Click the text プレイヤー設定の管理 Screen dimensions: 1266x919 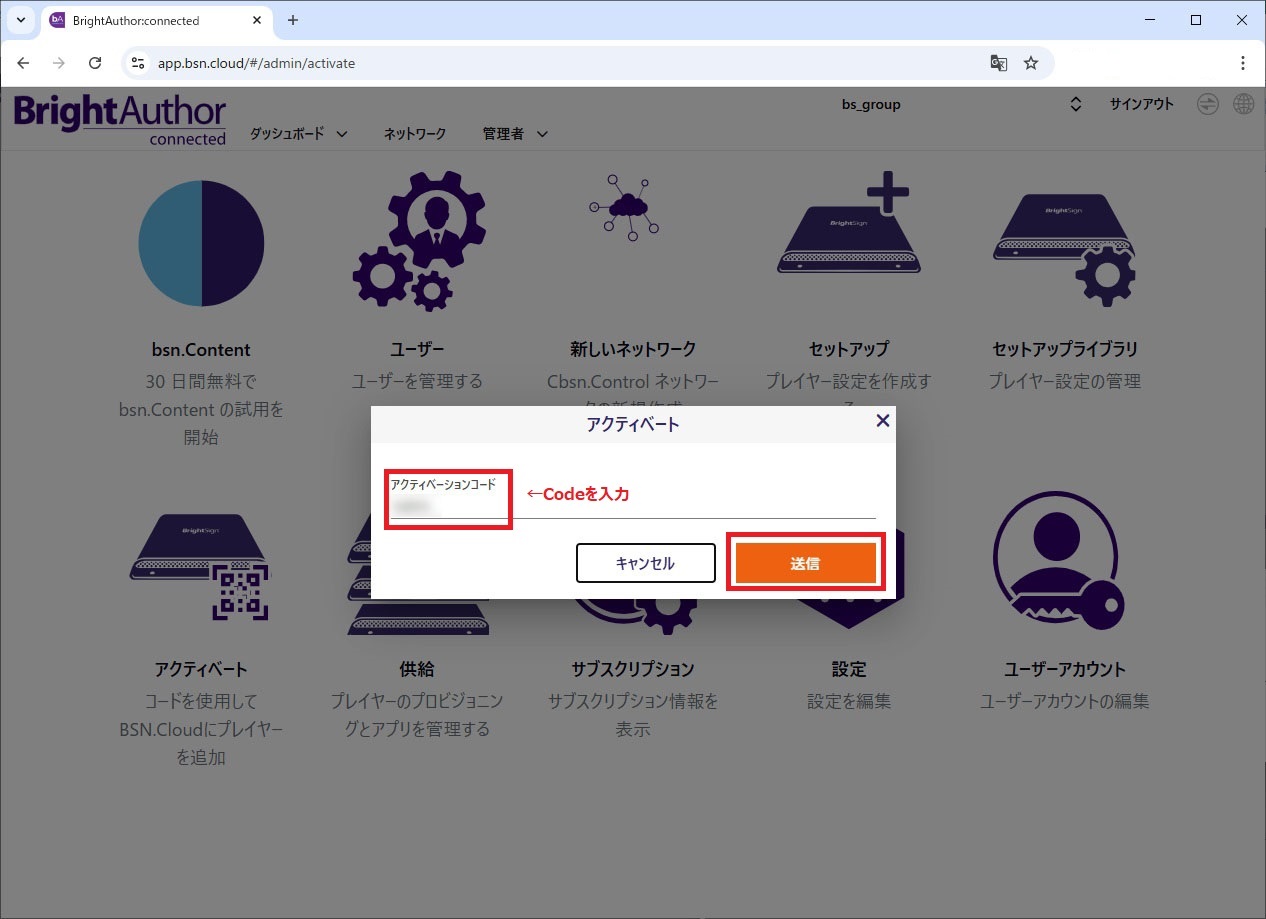click(x=1065, y=381)
